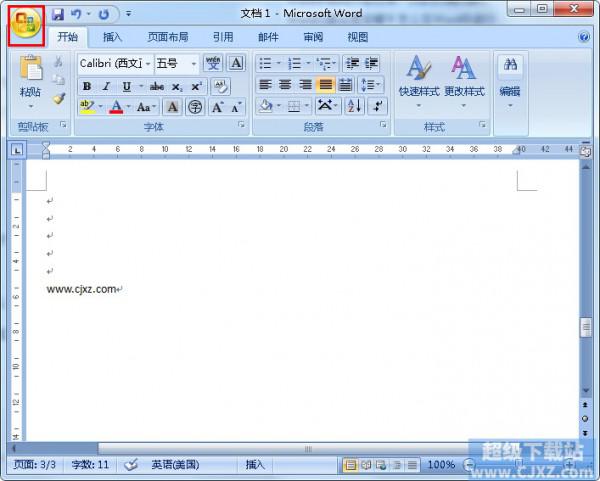Cut the selection with scissors icon

coord(58,62)
